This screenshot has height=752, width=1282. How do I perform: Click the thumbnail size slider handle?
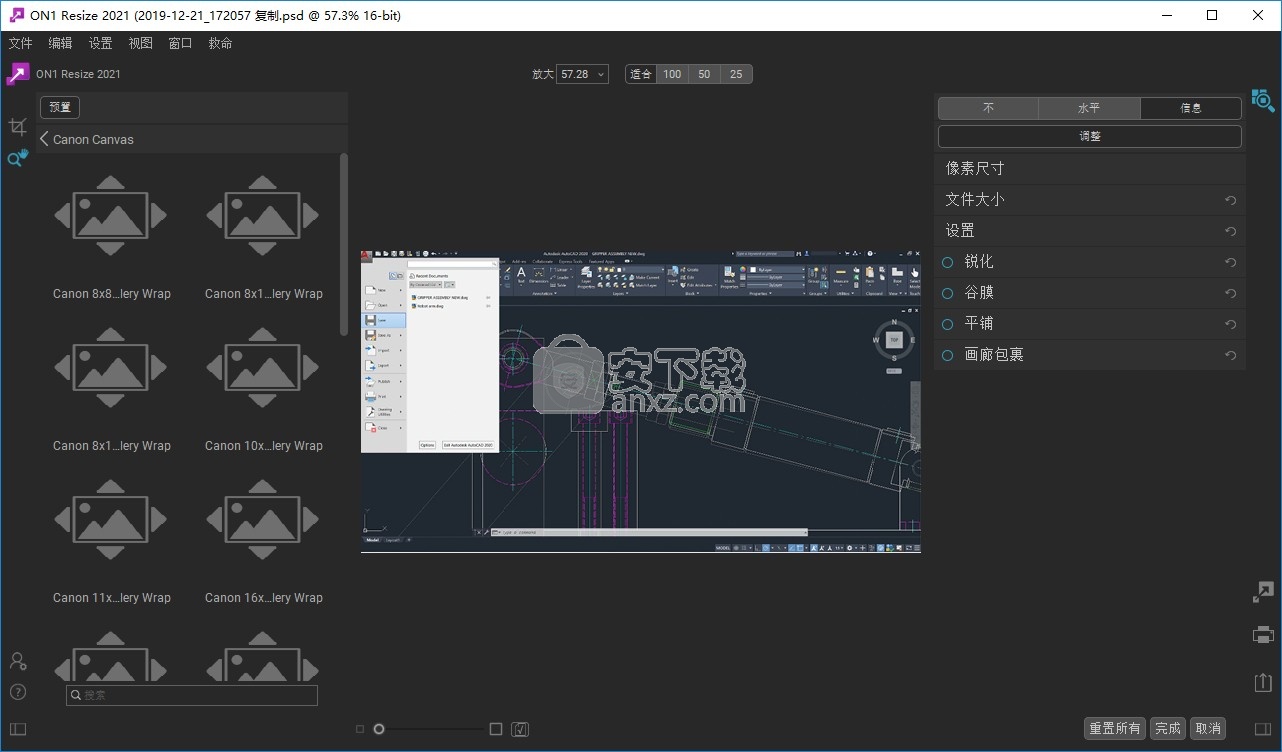379,729
